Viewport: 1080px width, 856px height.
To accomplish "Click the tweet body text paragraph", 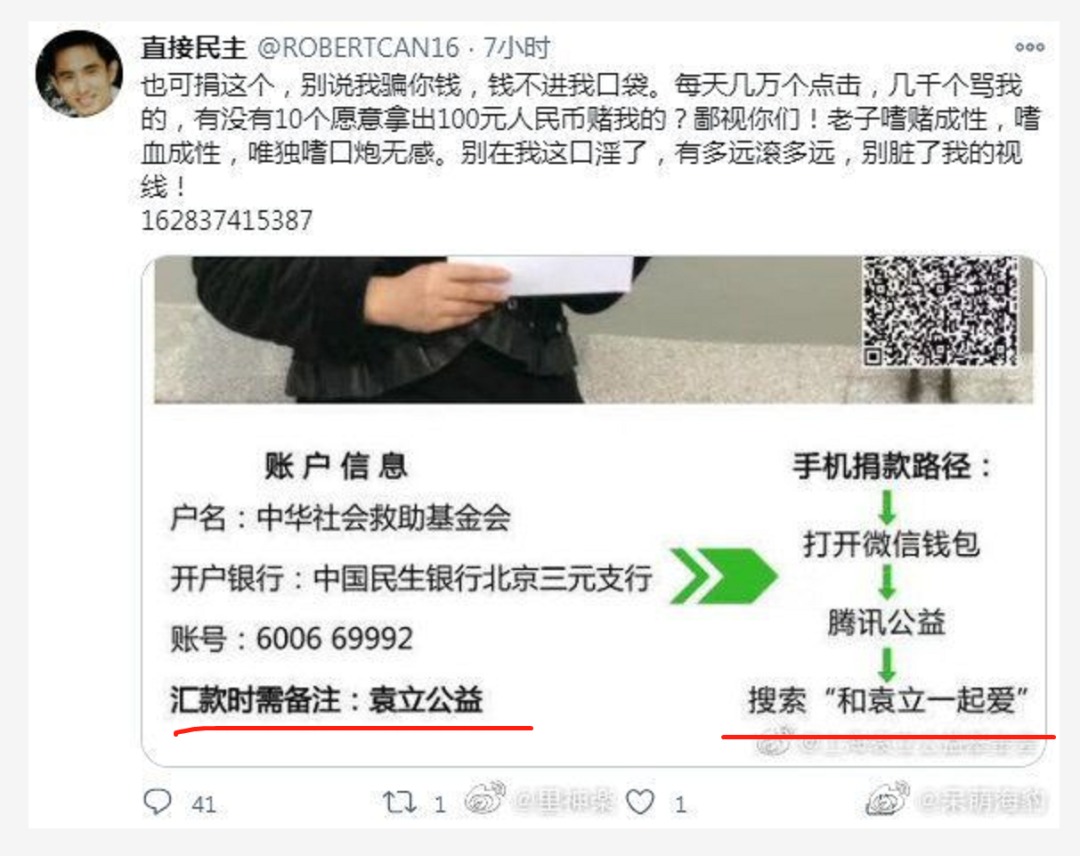I will pyautogui.click(x=590, y=136).
